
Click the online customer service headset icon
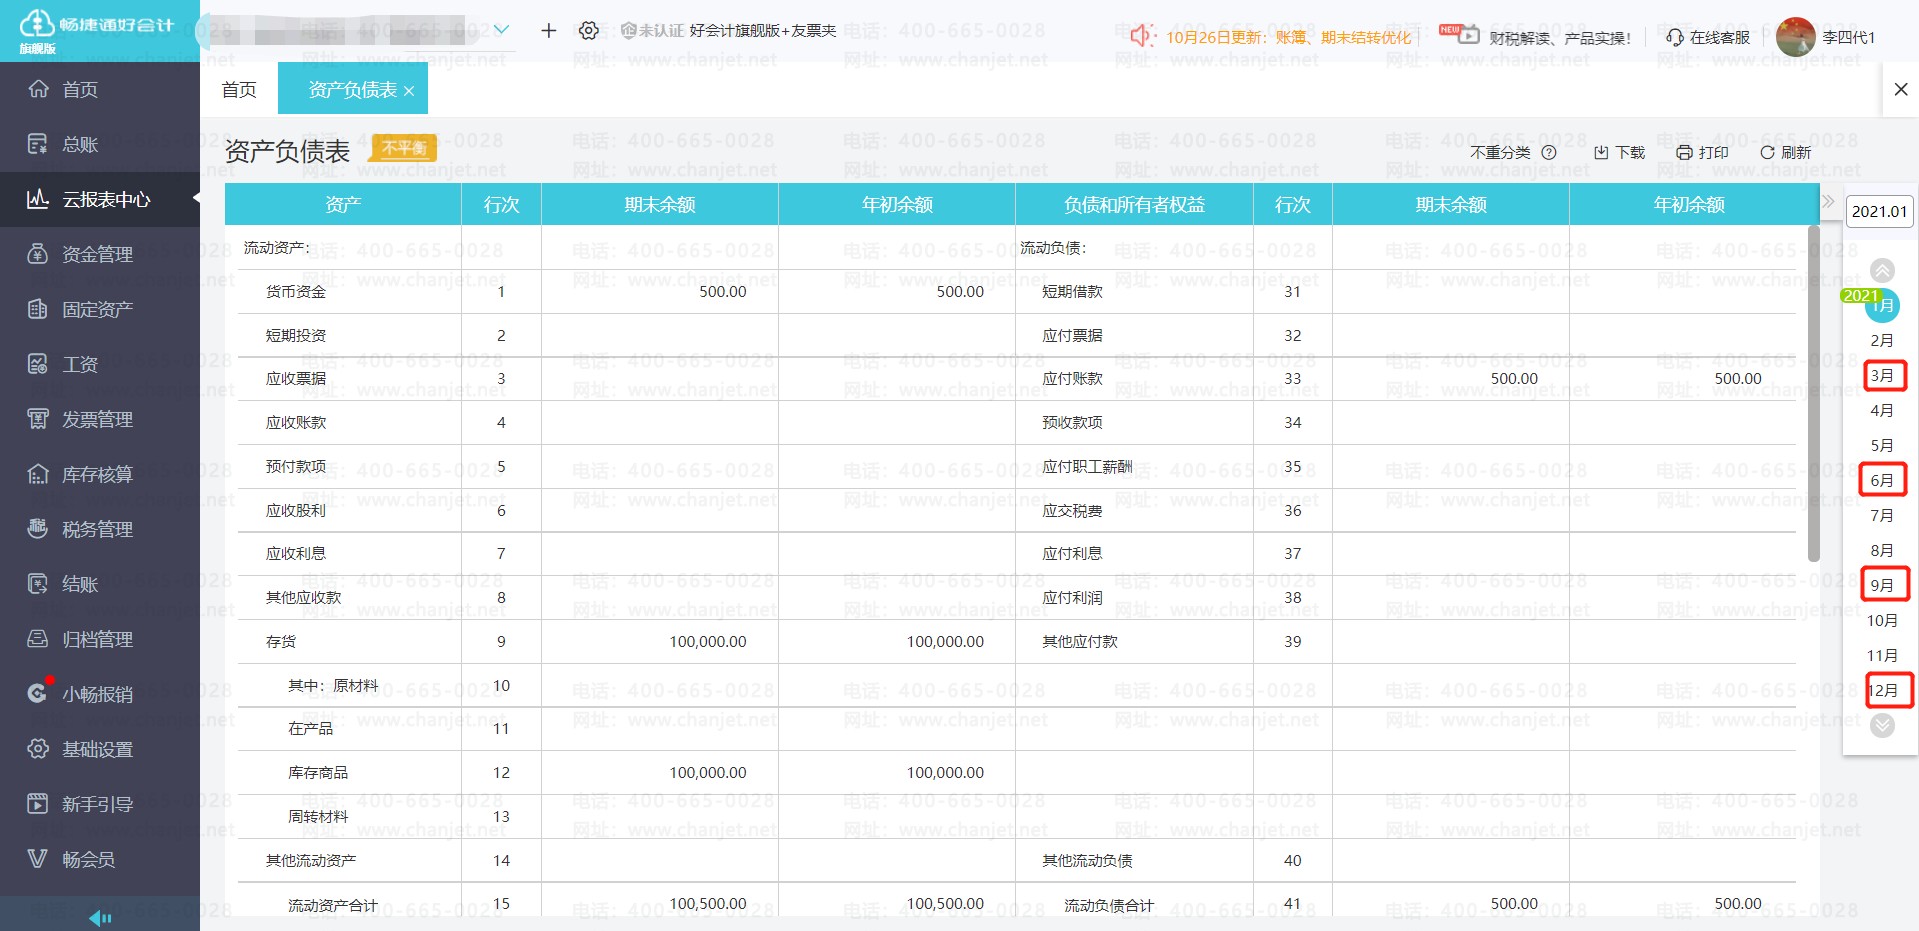(x=1675, y=37)
